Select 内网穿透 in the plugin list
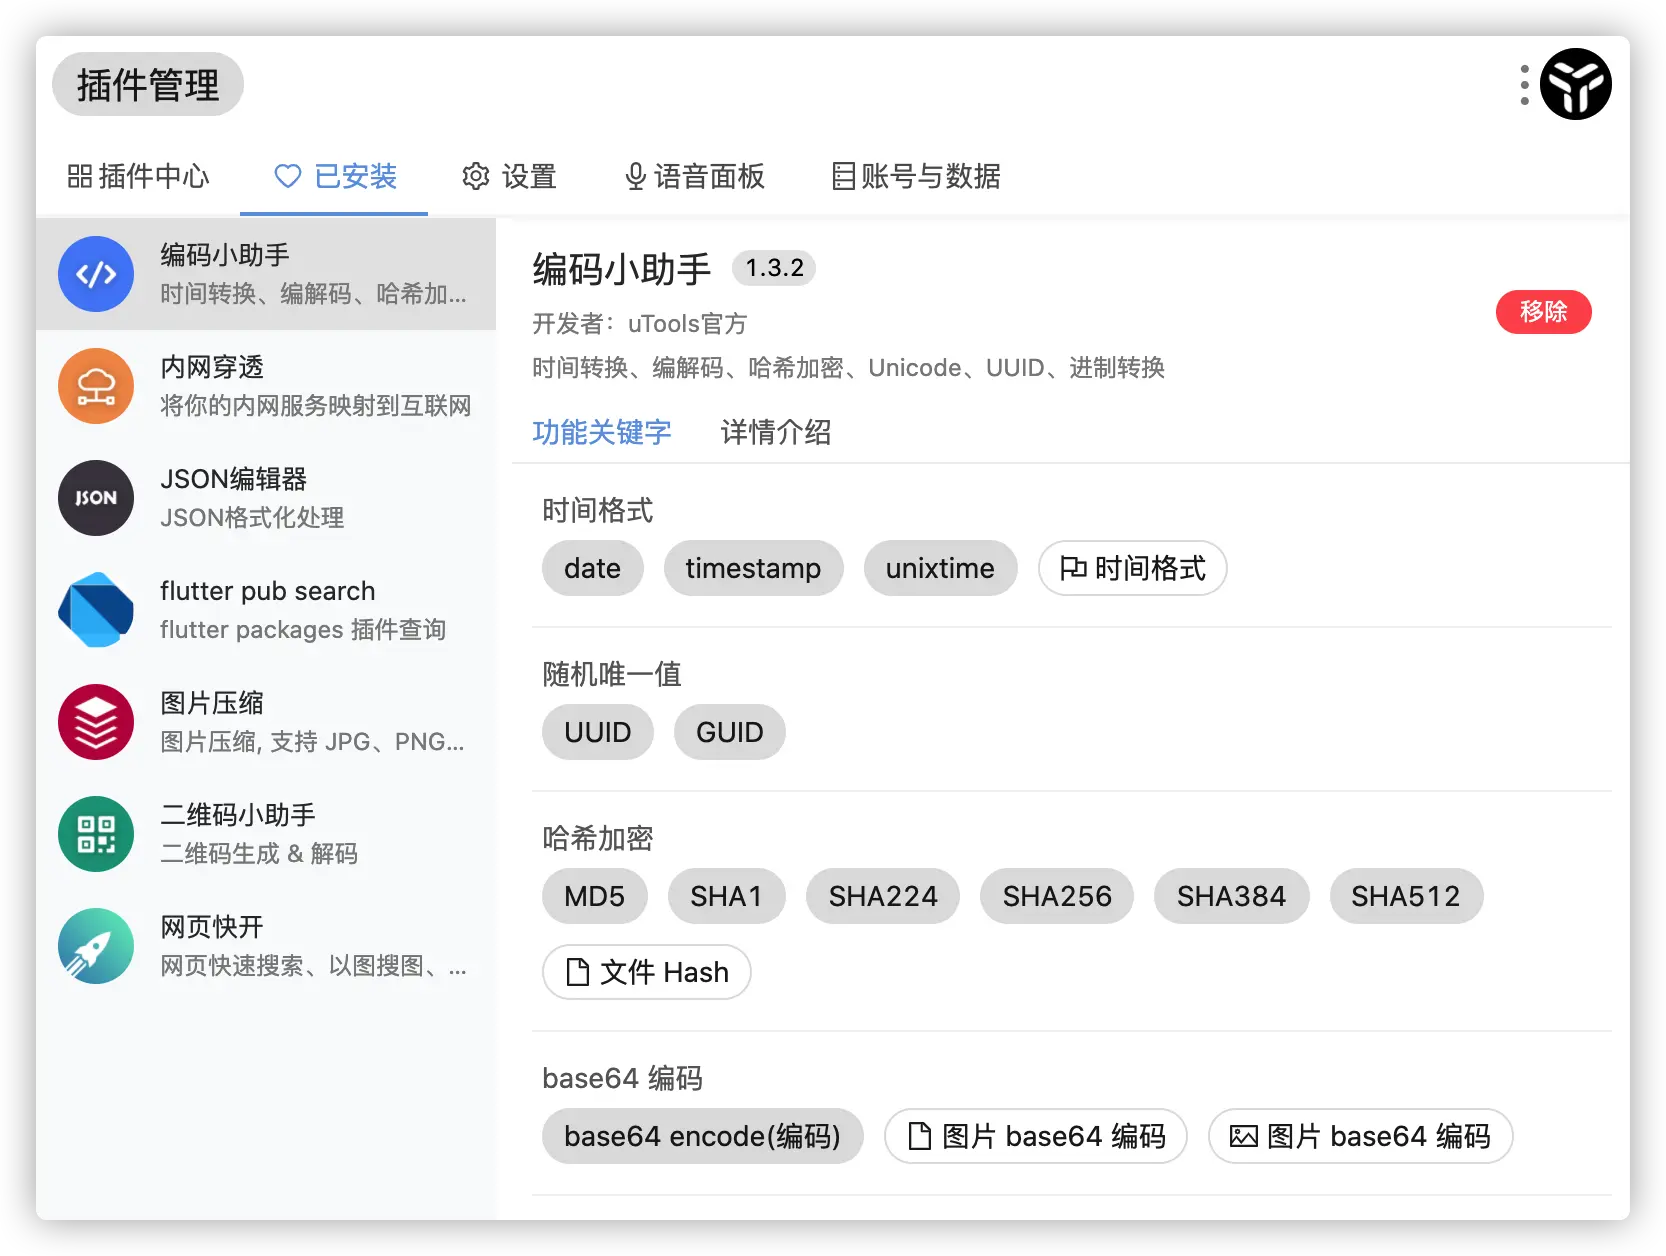1666x1256 pixels. [x=266, y=386]
